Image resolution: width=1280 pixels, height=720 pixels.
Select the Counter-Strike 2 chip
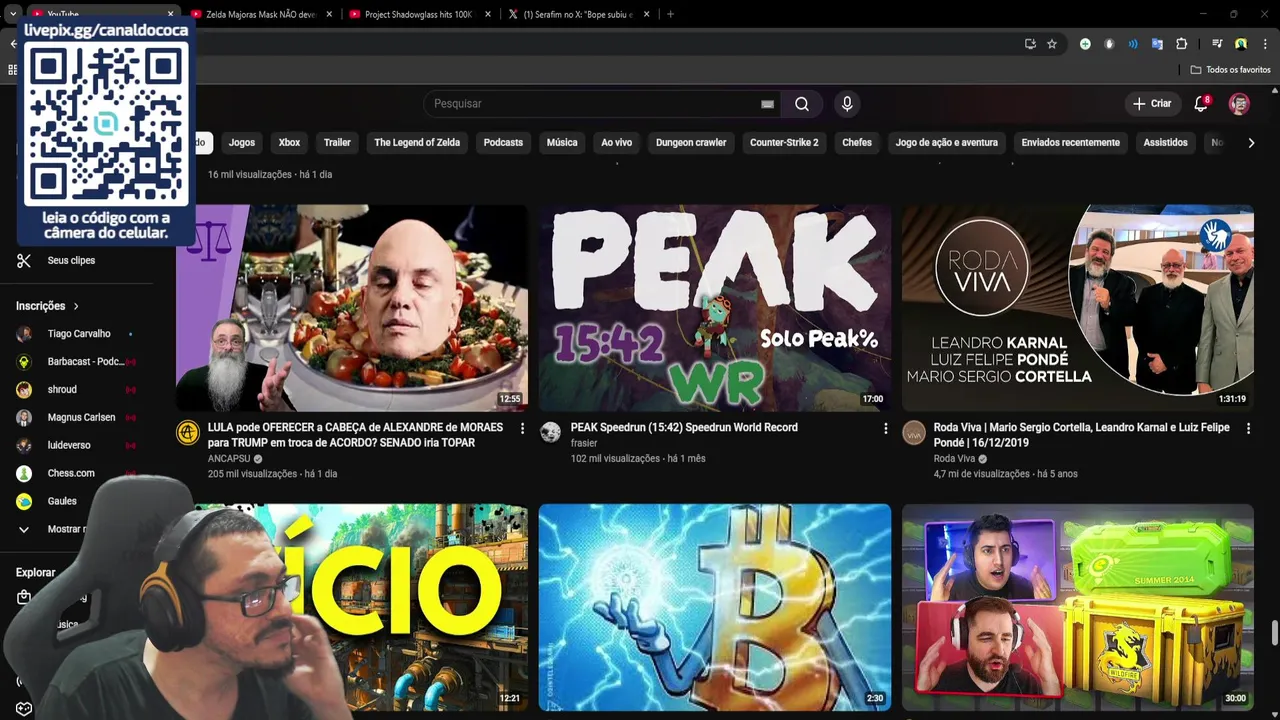tap(784, 143)
